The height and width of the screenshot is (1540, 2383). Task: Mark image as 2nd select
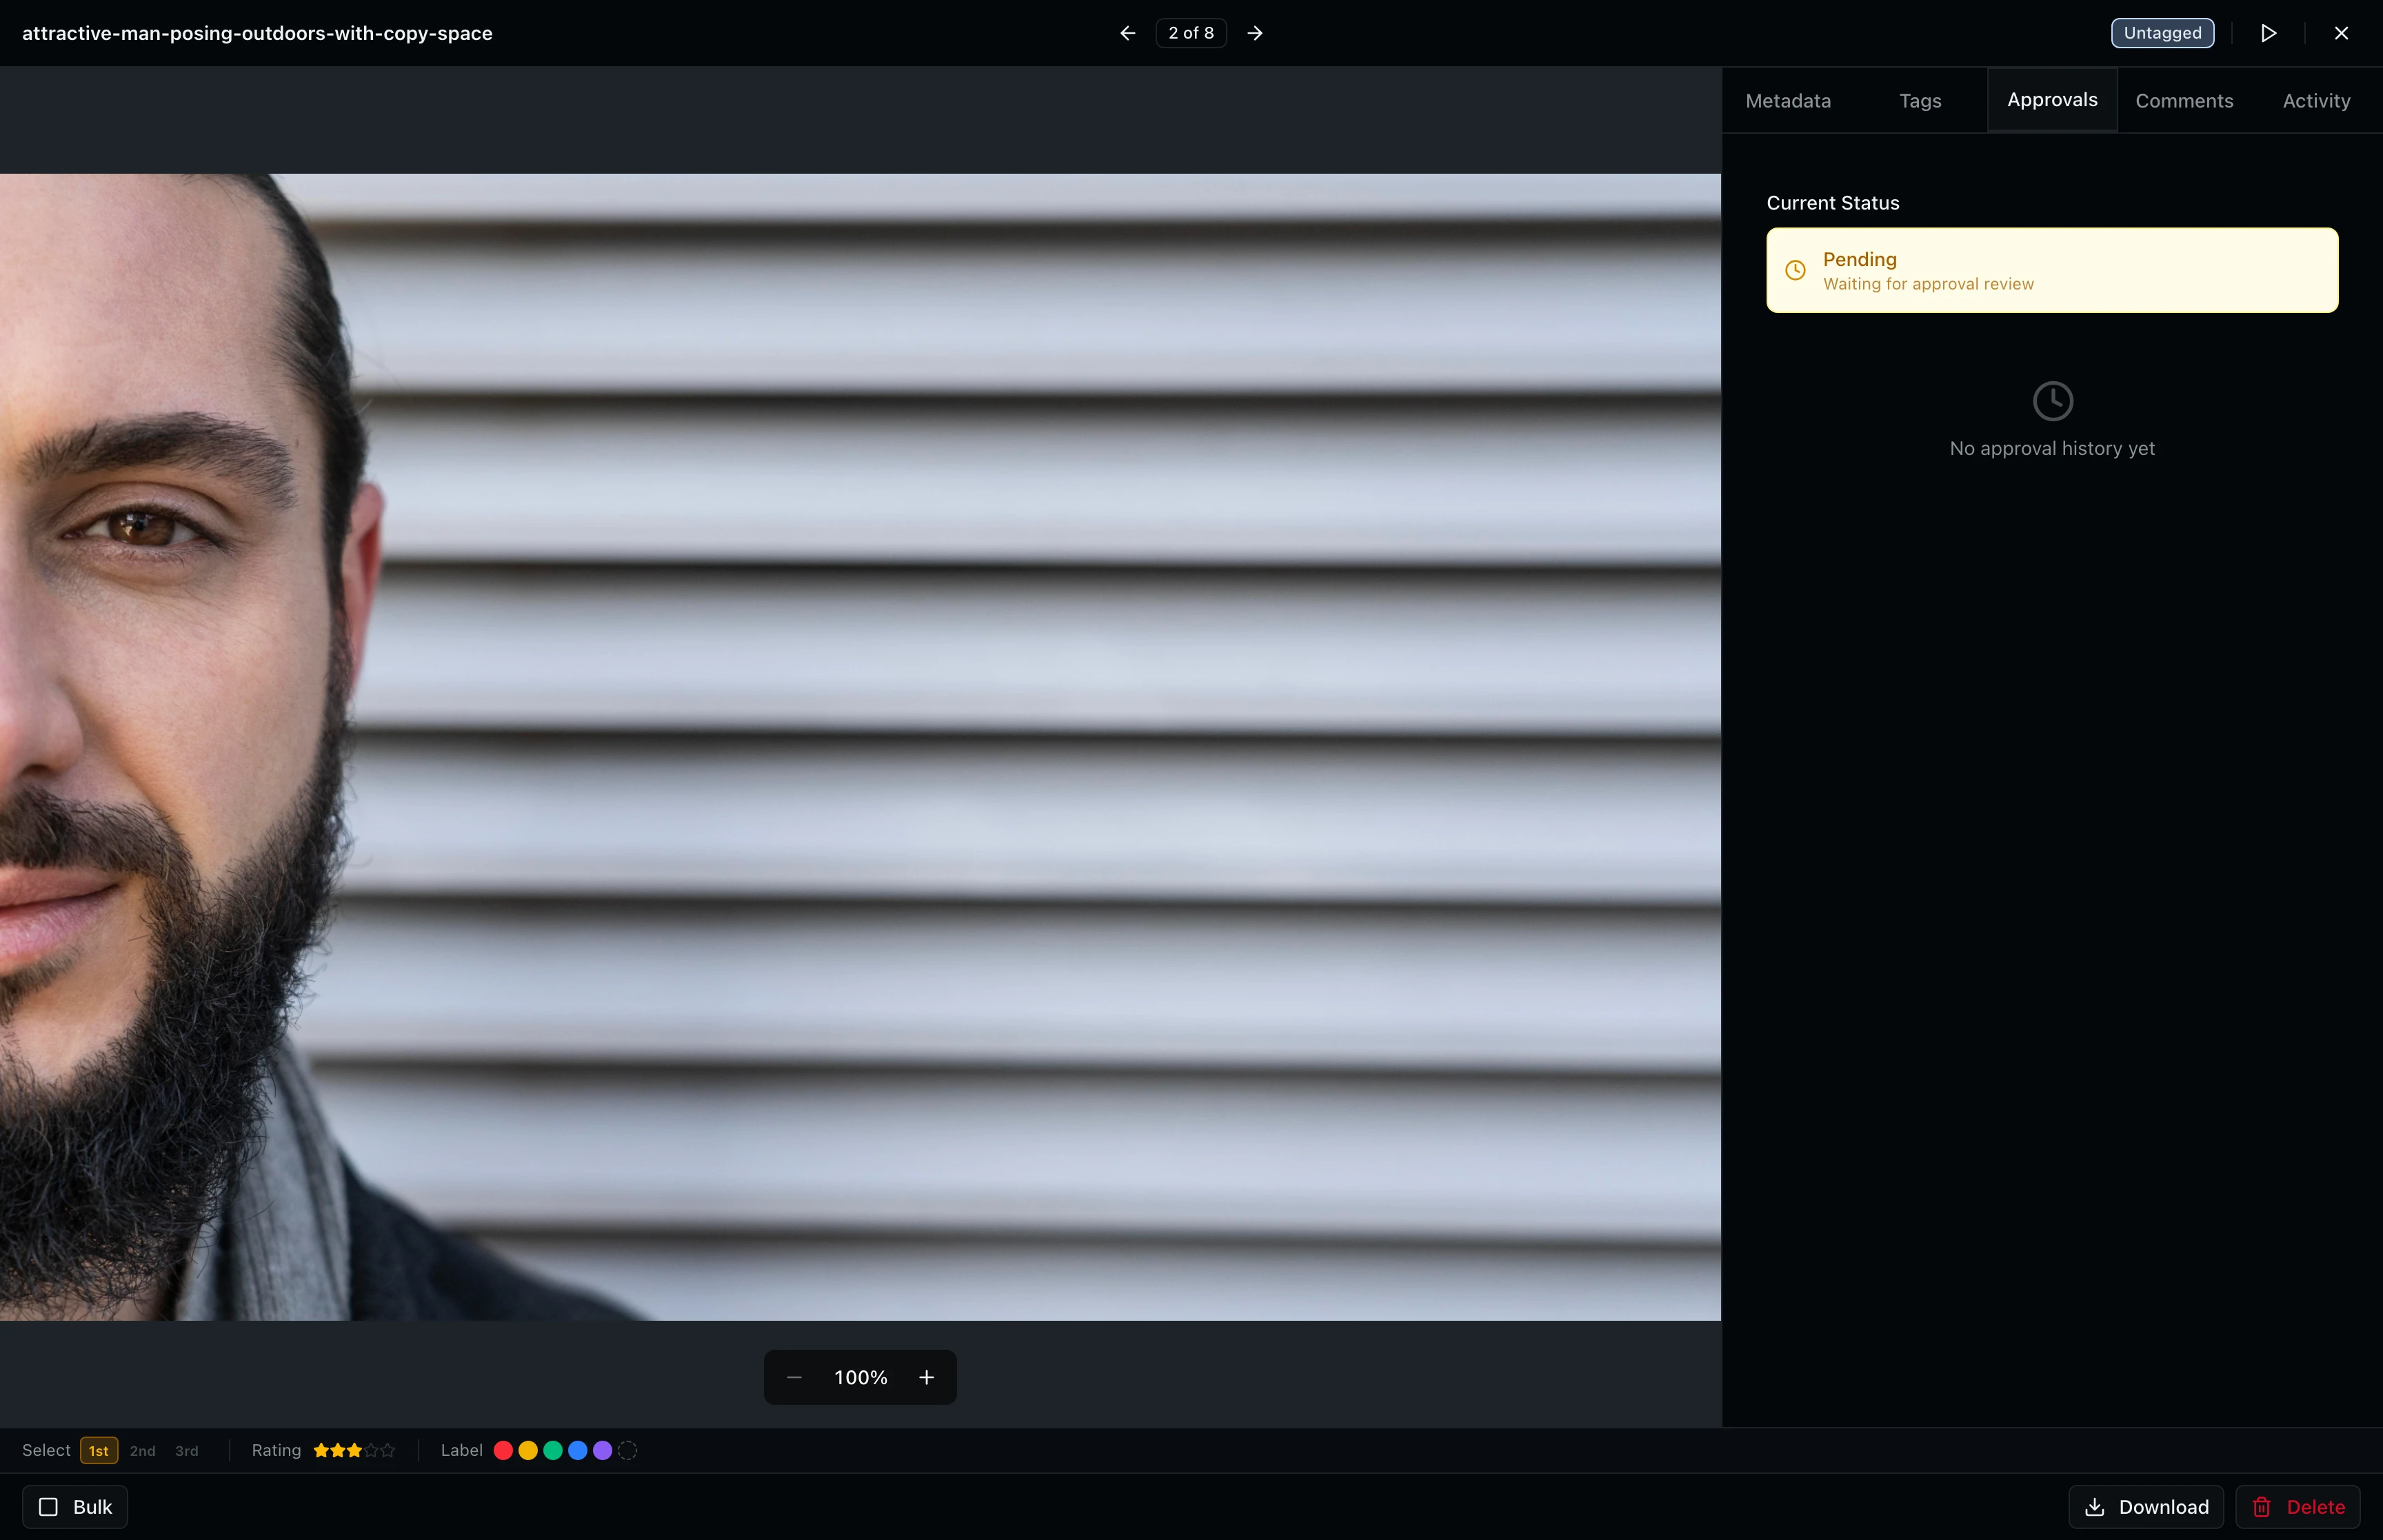point(143,1451)
